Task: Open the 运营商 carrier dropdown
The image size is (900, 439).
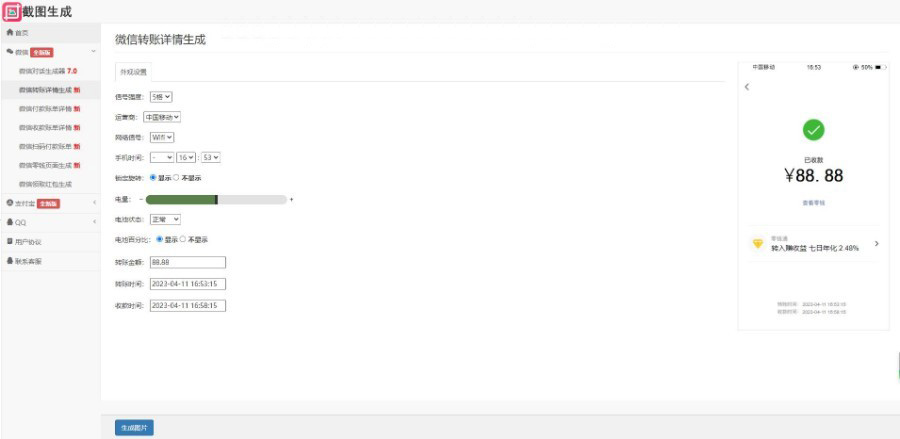Action: pyautogui.click(x=162, y=117)
